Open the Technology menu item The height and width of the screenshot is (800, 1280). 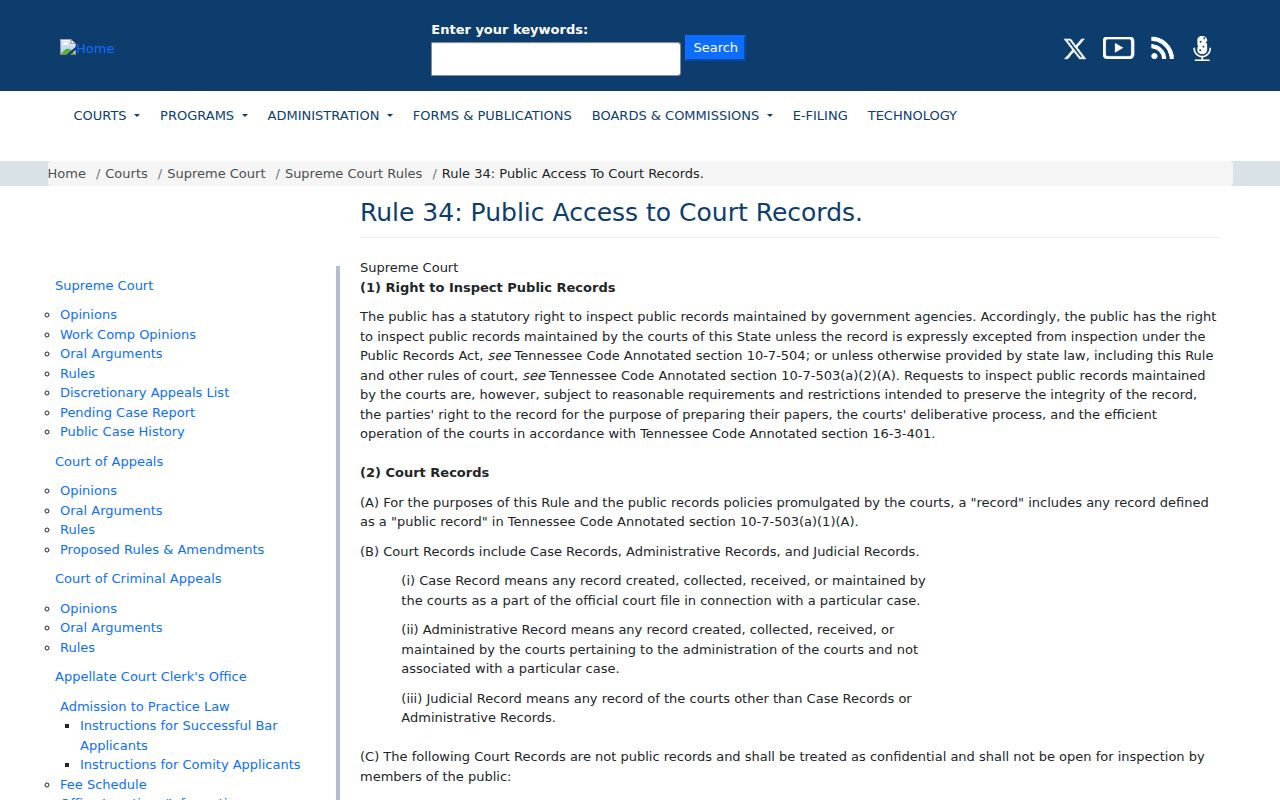point(912,115)
